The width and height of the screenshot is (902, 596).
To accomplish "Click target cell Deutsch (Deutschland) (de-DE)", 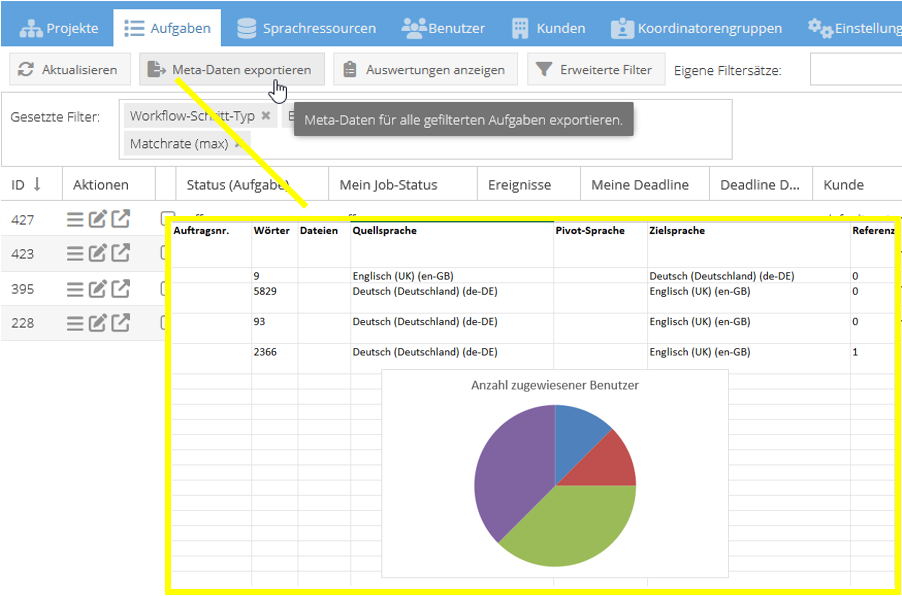I will coord(749,276).
